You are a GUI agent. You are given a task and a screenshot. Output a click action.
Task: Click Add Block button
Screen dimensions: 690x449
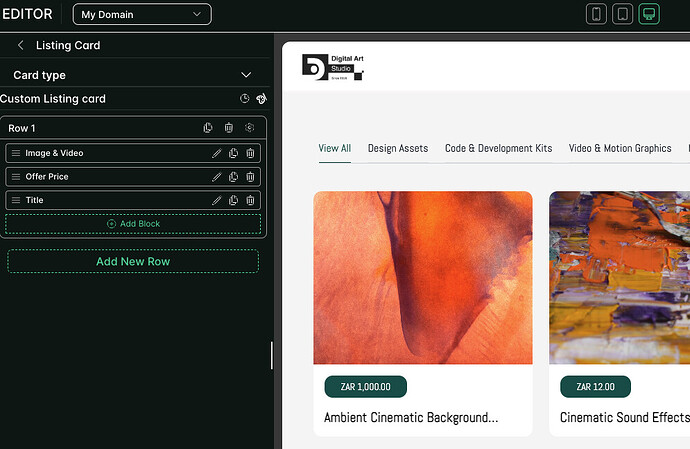click(x=133, y=224)
